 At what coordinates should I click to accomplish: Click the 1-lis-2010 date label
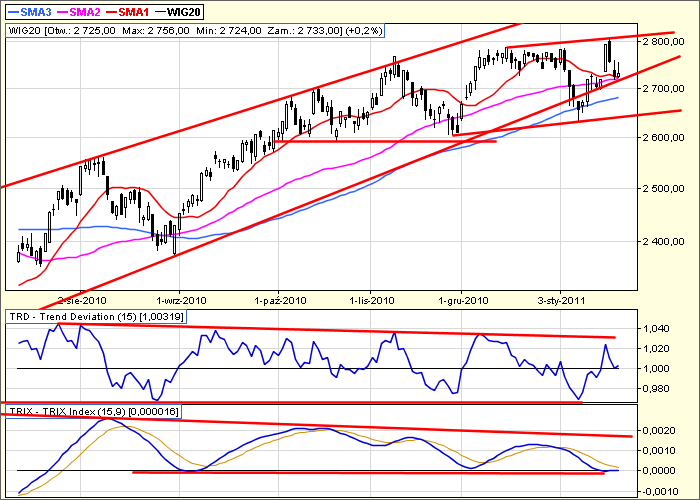[x=372, y=300]
